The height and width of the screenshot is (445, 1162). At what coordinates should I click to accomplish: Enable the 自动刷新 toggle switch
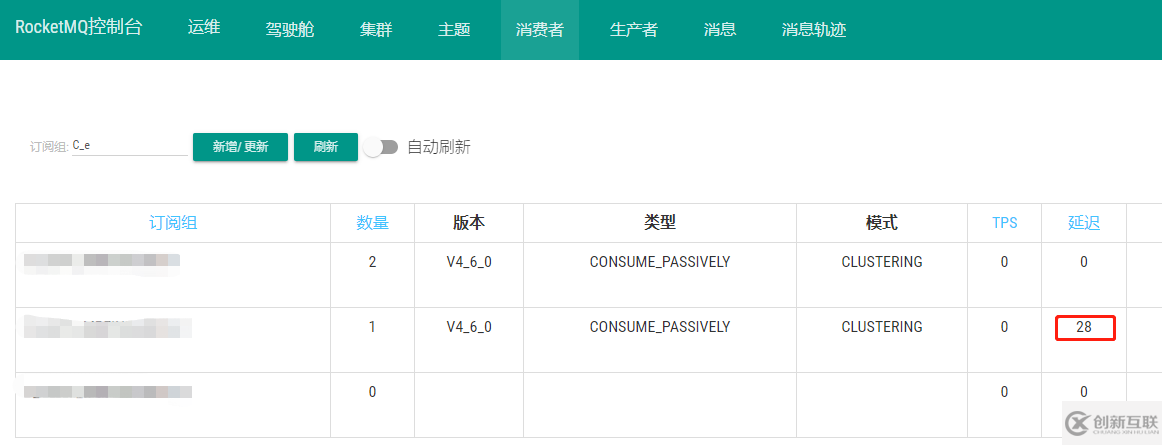point(380,147)
